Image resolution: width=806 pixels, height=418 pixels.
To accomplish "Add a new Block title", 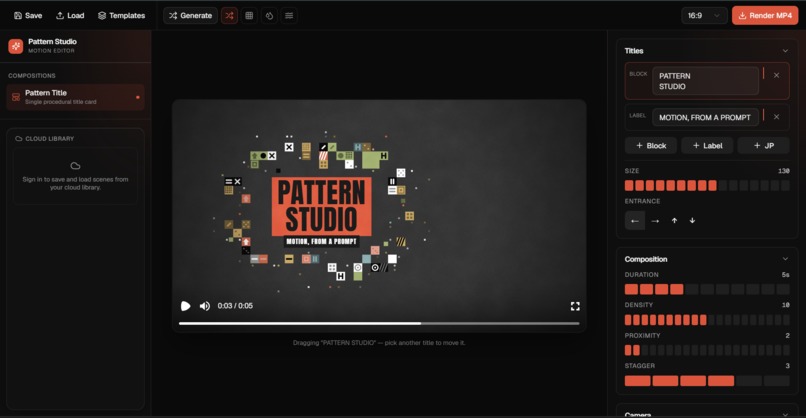I will [x=651, y=146].
